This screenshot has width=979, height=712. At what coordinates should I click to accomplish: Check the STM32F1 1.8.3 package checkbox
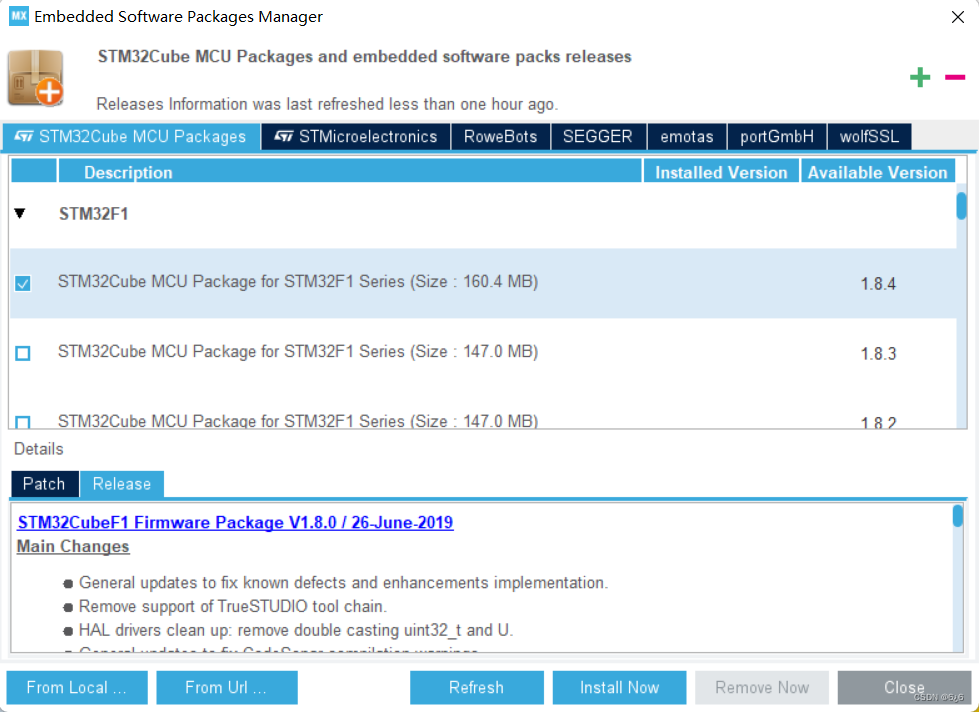pyautogui.click(x=23, y=354)
